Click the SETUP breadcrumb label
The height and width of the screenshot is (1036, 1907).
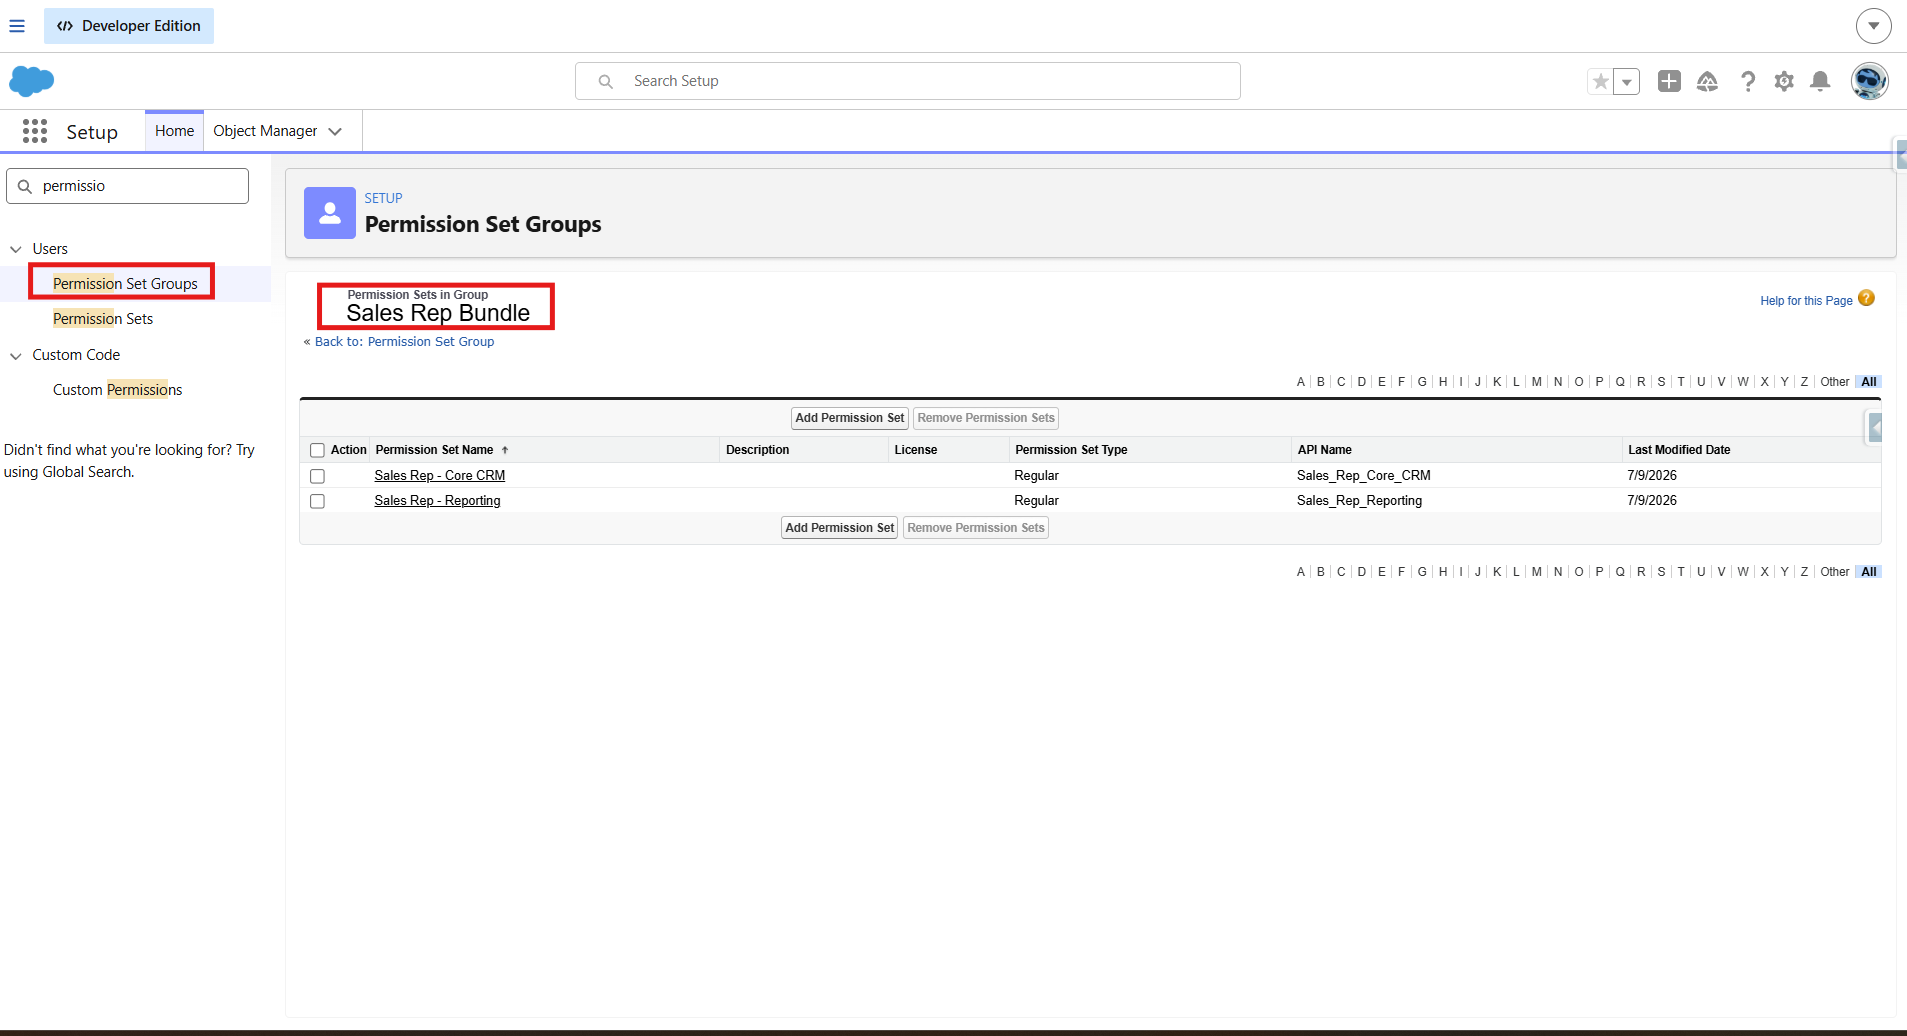383,199
